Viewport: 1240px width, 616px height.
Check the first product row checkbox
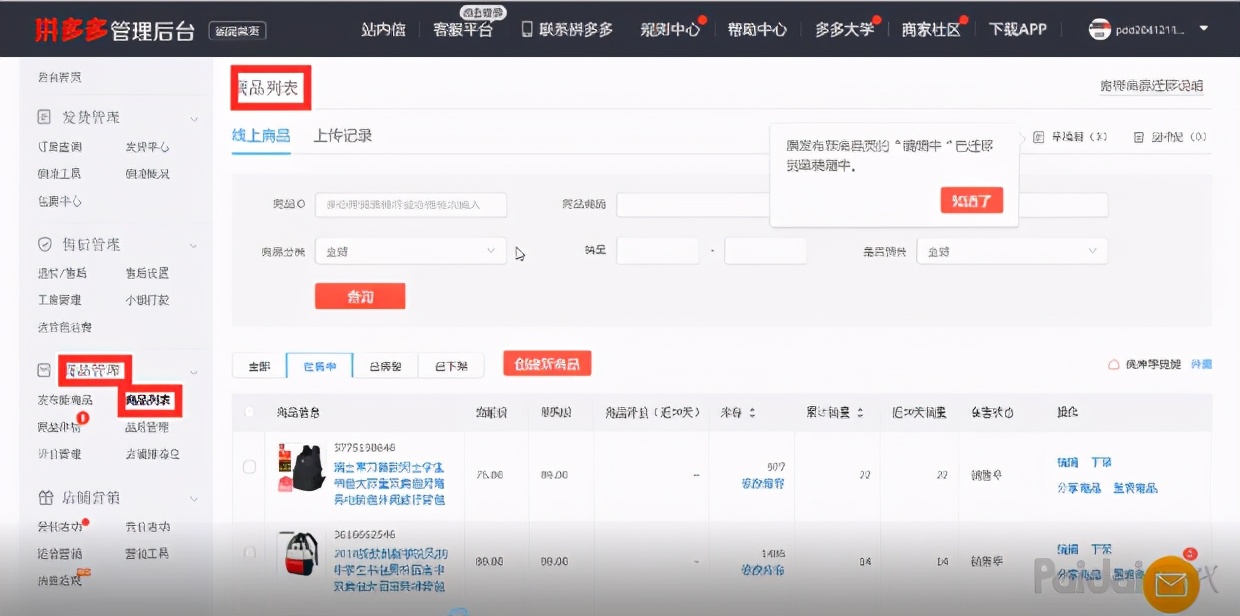[x=249, y=466]
